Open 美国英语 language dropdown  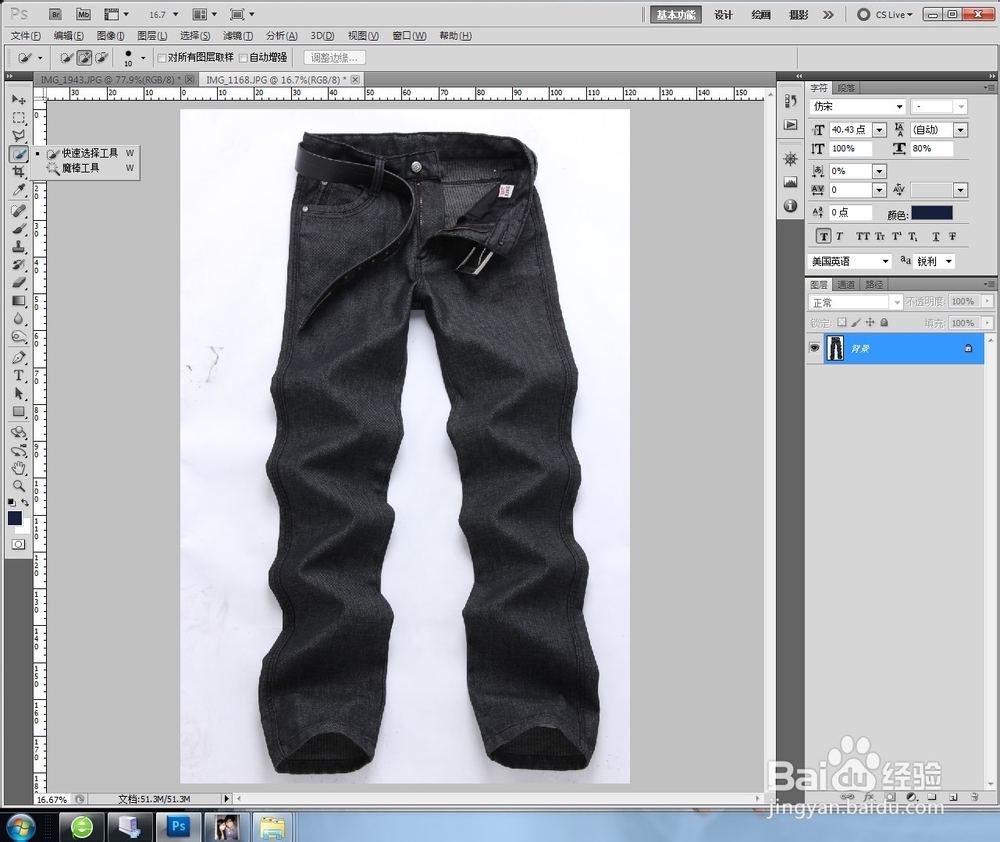click(885, 262)
